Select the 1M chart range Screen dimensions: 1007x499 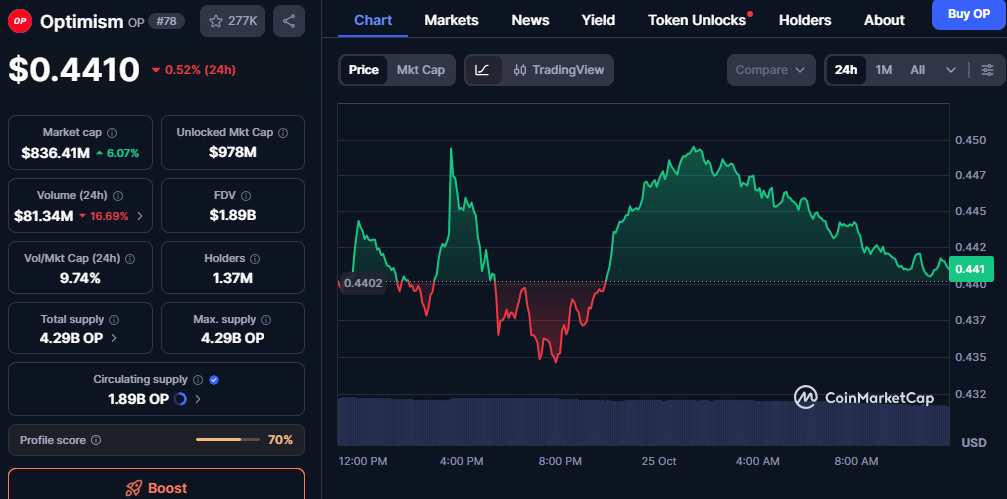(x=883, y=70)
